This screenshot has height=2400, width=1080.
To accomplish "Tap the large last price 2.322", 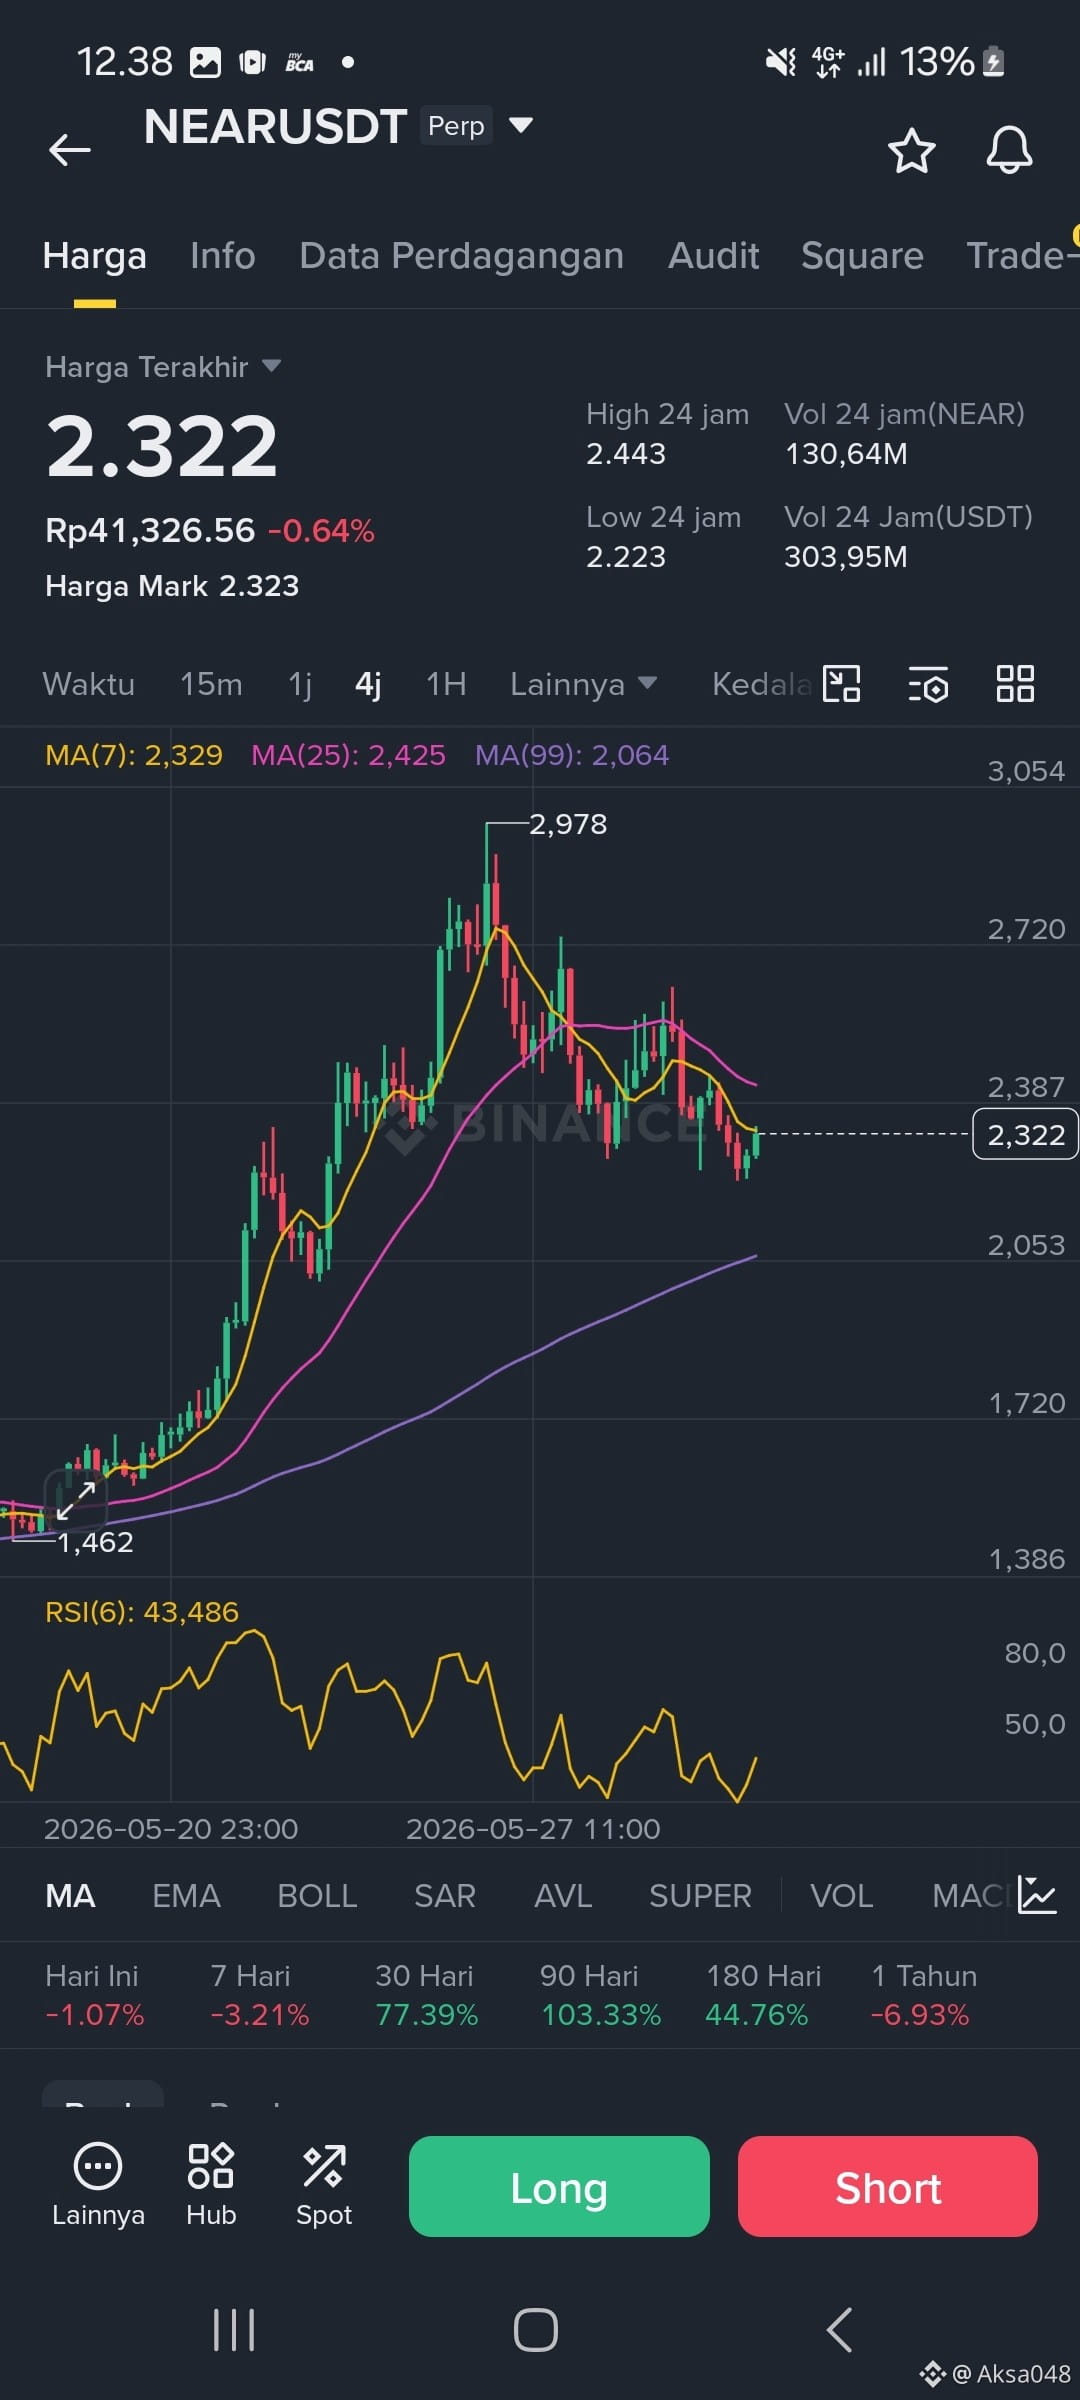I will click(162, 446).
